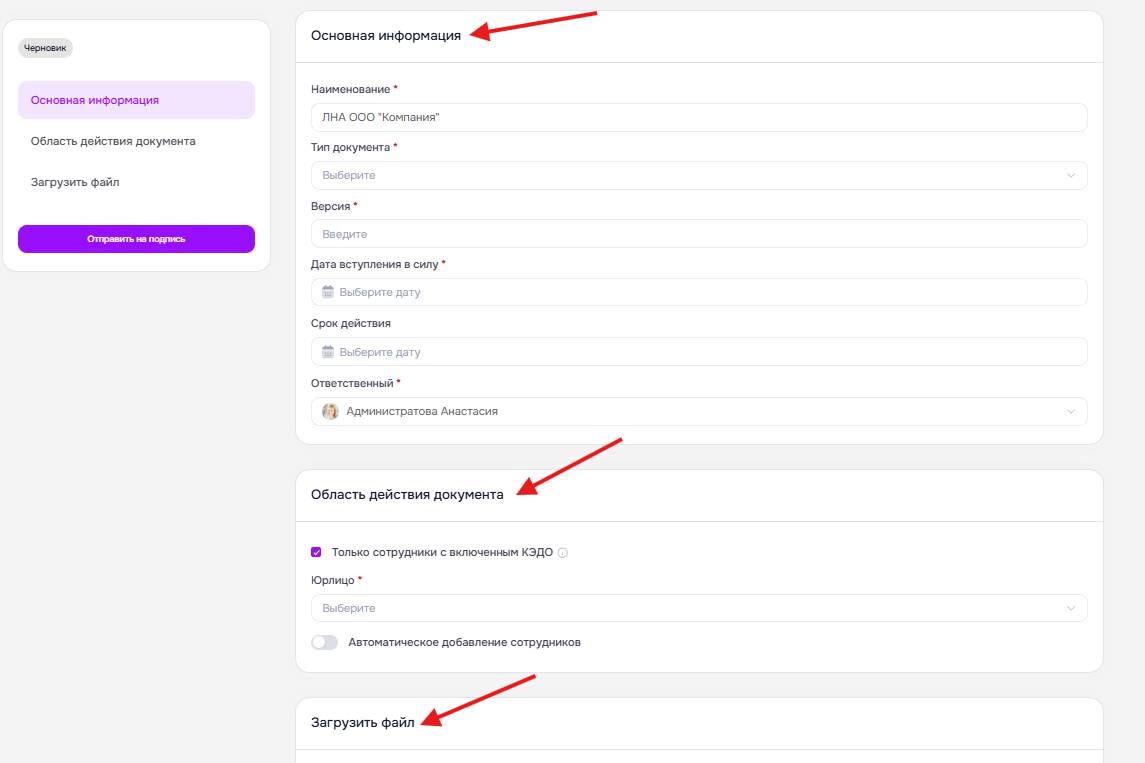Click the chevron arrow in Ответственный field
Image resolution: width=1145 pixels, height=763 pixels.
(1071, 412)
